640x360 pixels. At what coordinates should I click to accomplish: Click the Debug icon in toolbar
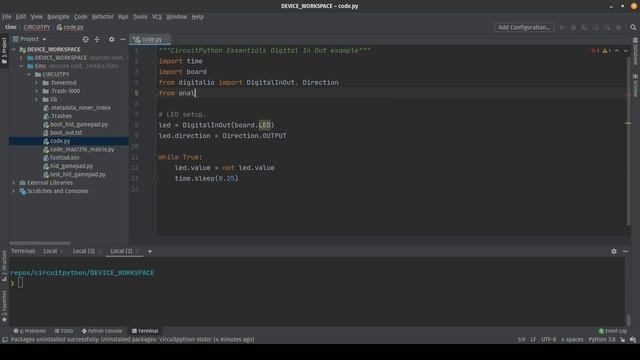pos(573,27)
